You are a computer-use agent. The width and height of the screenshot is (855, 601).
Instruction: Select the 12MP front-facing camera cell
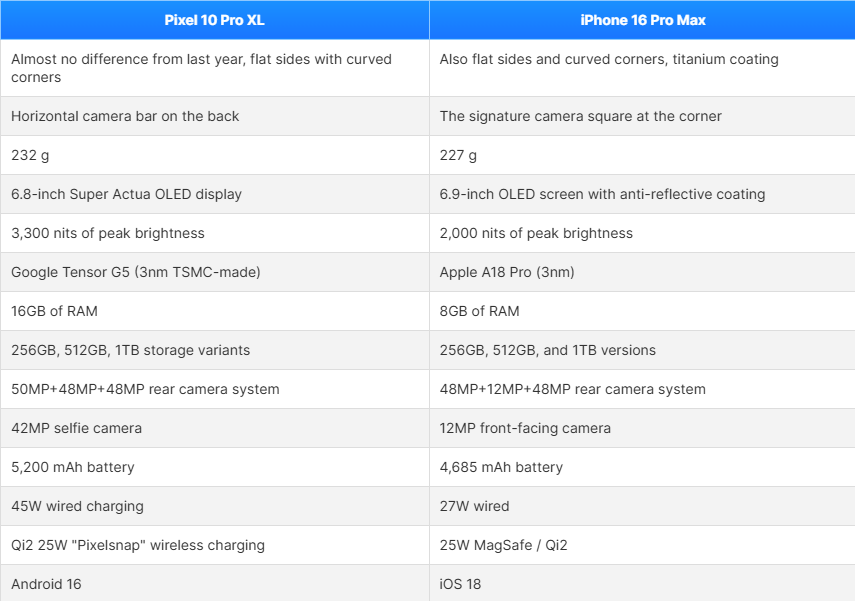coord(642,428)
